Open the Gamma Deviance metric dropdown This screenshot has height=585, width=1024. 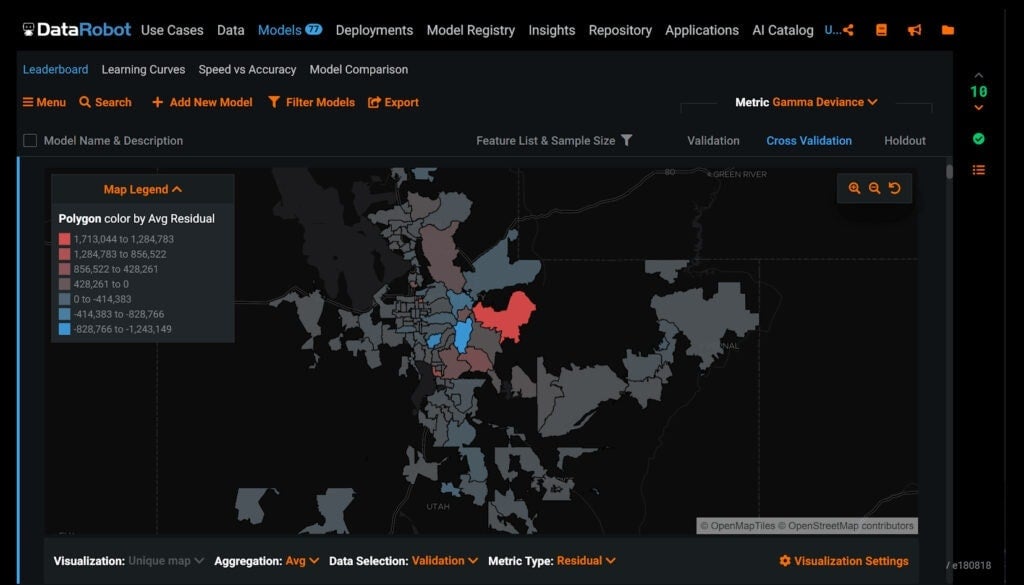825,102
